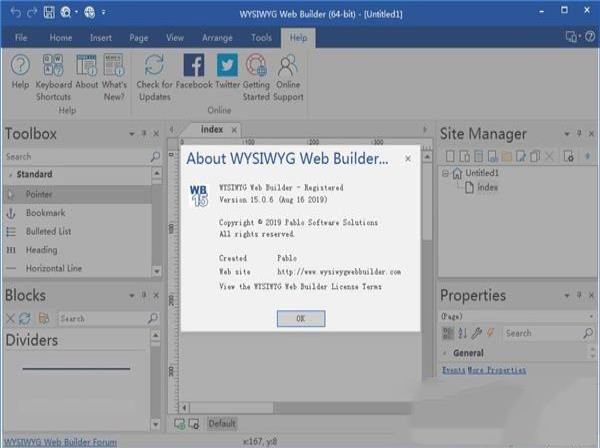Image resolution: width=600 pixels, height=448 pixels.
Task: Pin the Blocks panel
Action: [x=144, y=295]
